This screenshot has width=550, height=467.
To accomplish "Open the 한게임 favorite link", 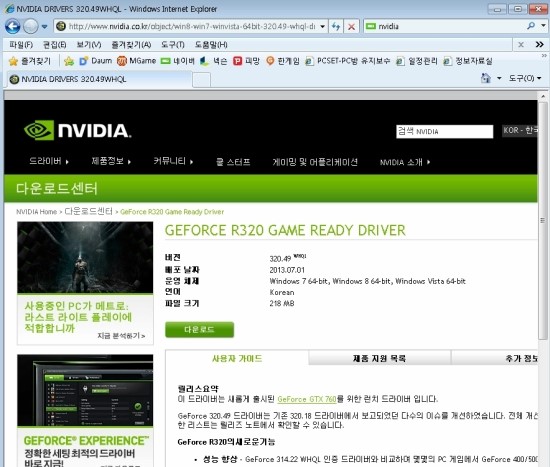I will 283,61.
